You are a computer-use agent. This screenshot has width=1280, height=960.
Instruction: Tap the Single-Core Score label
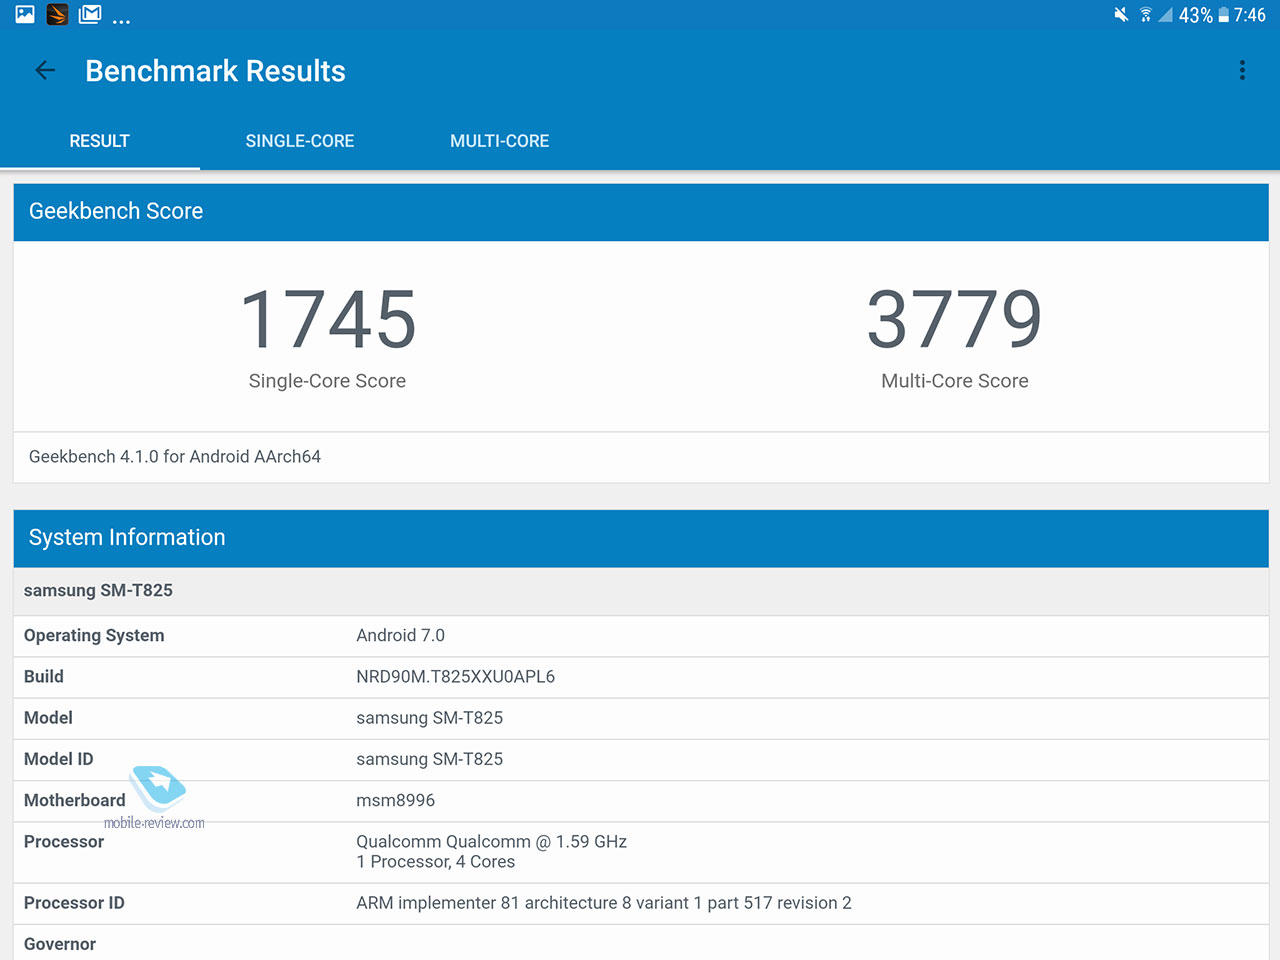tap(327, 381)
